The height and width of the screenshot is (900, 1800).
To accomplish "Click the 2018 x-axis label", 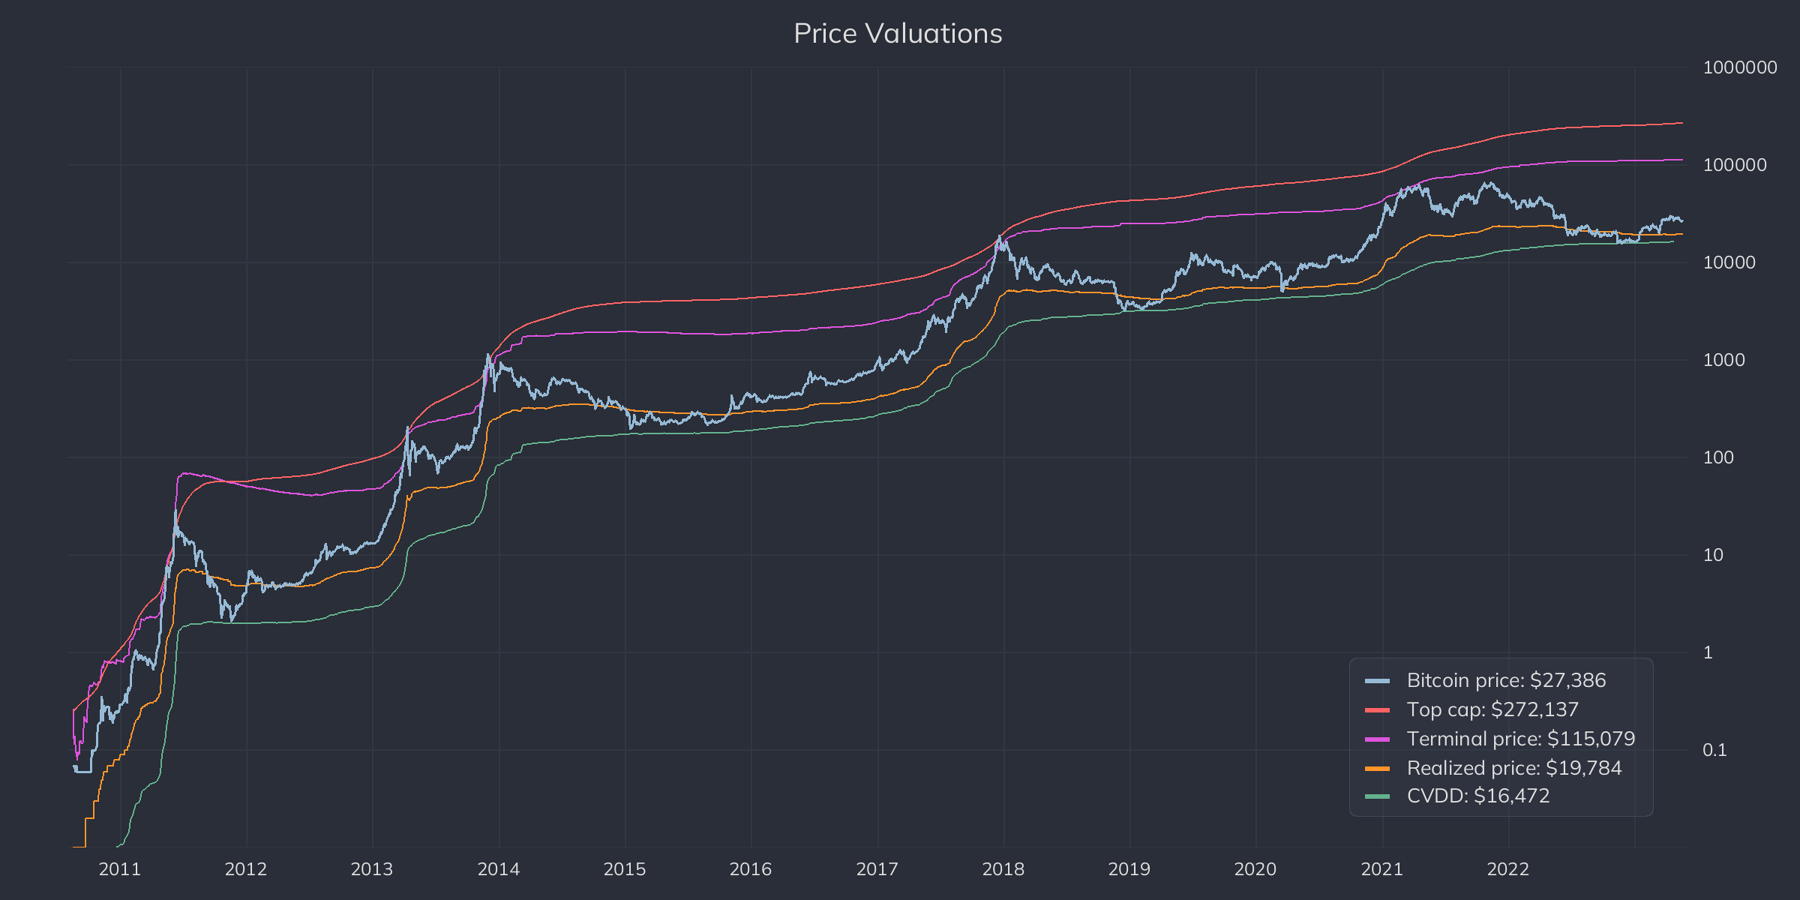I will click(1003, 869).
